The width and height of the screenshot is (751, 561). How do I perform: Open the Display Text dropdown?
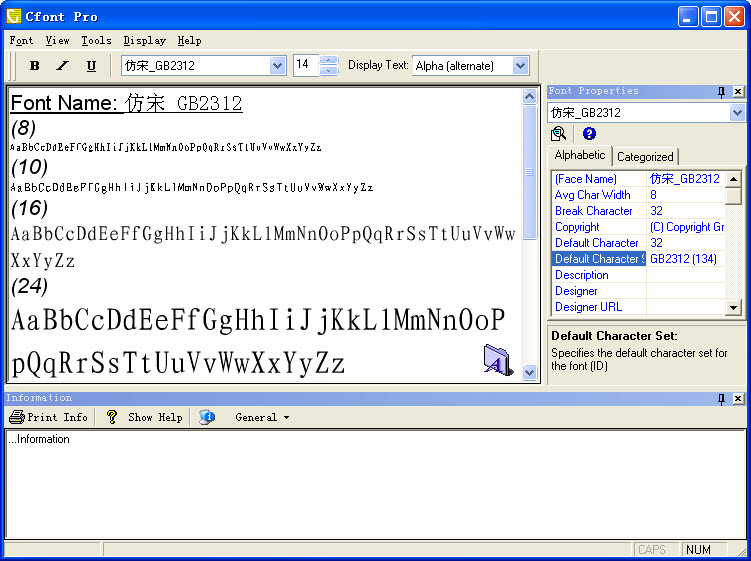tap(520, 66)
